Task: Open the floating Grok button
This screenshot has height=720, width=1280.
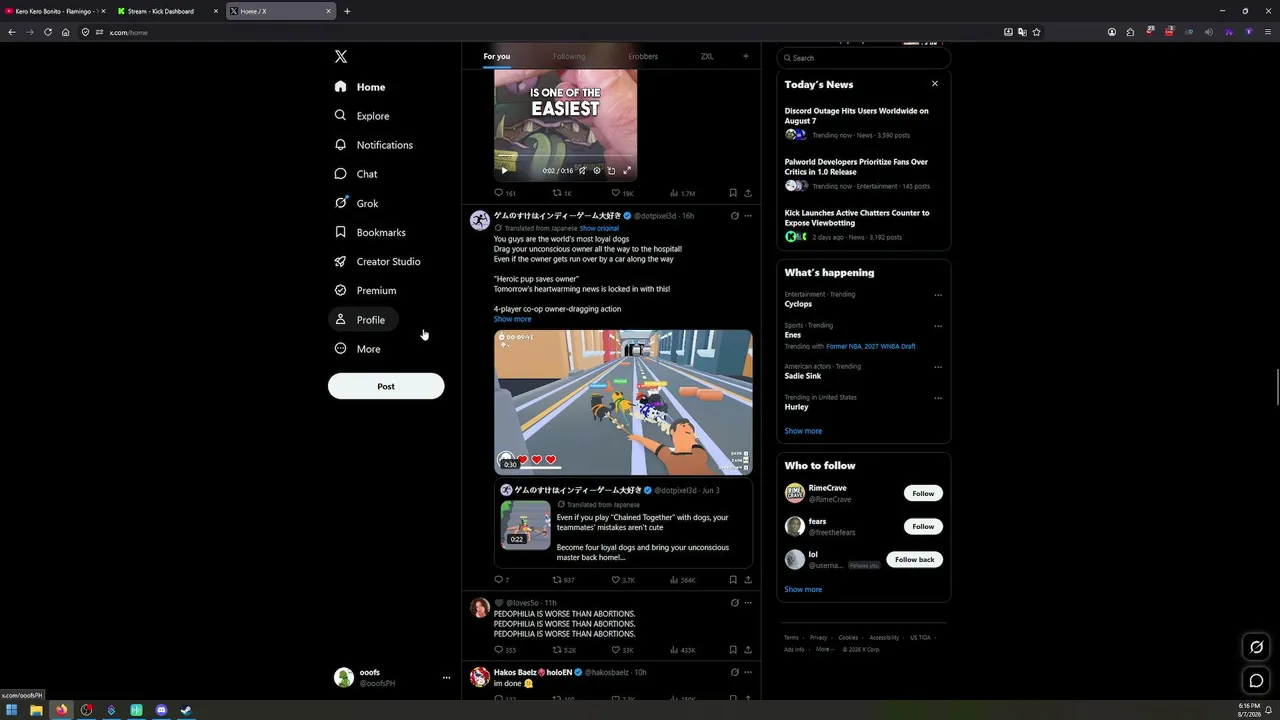Action: tap(1257, 647)
